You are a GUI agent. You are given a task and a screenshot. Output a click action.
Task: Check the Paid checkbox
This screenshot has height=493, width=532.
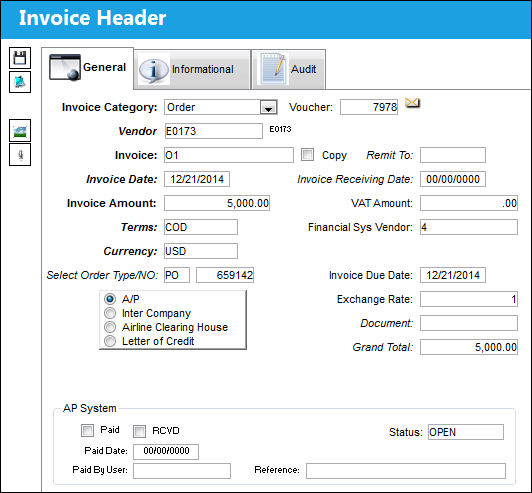point(88,431)
